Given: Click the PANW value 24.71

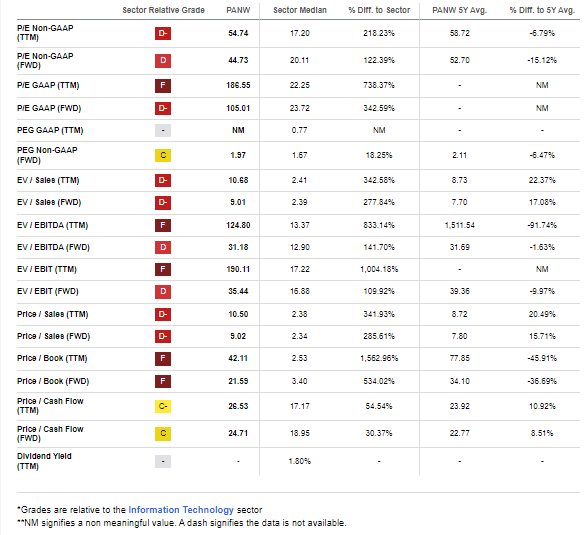Looking at the screenshot, I should (x=238, y=433).
